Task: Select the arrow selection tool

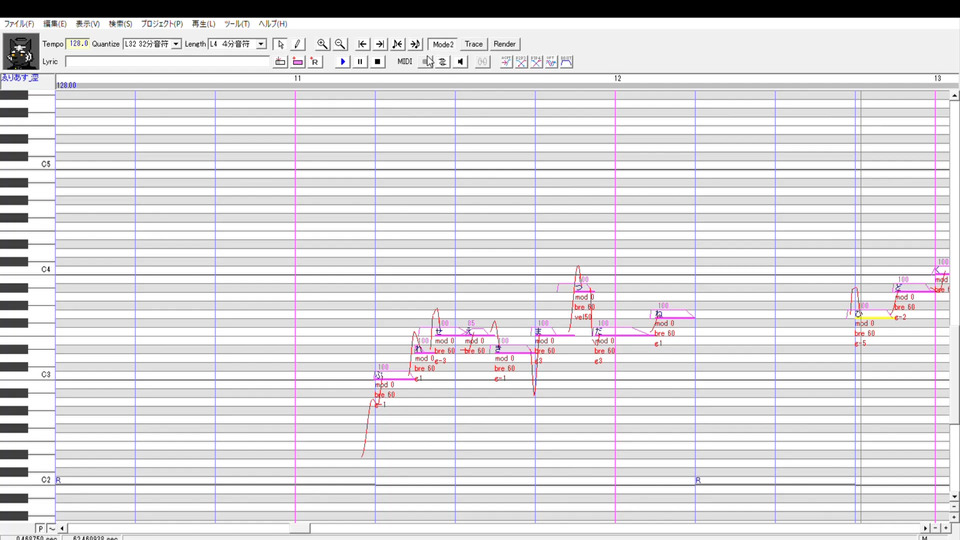Action: [x=280, y=44]
